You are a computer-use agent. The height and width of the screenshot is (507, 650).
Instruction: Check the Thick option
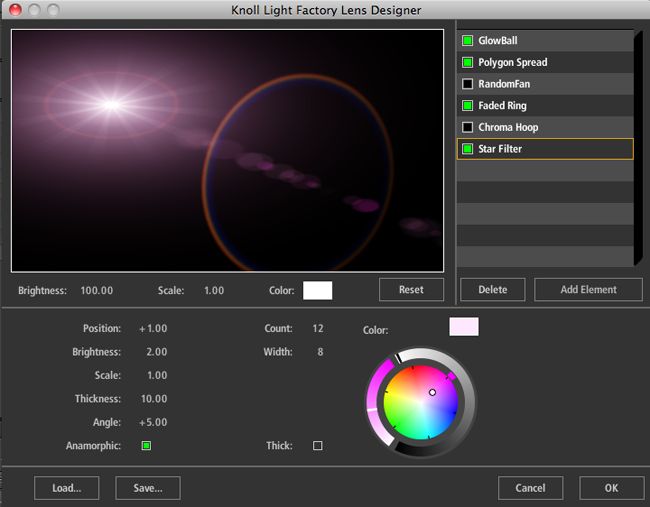[318, 446]
